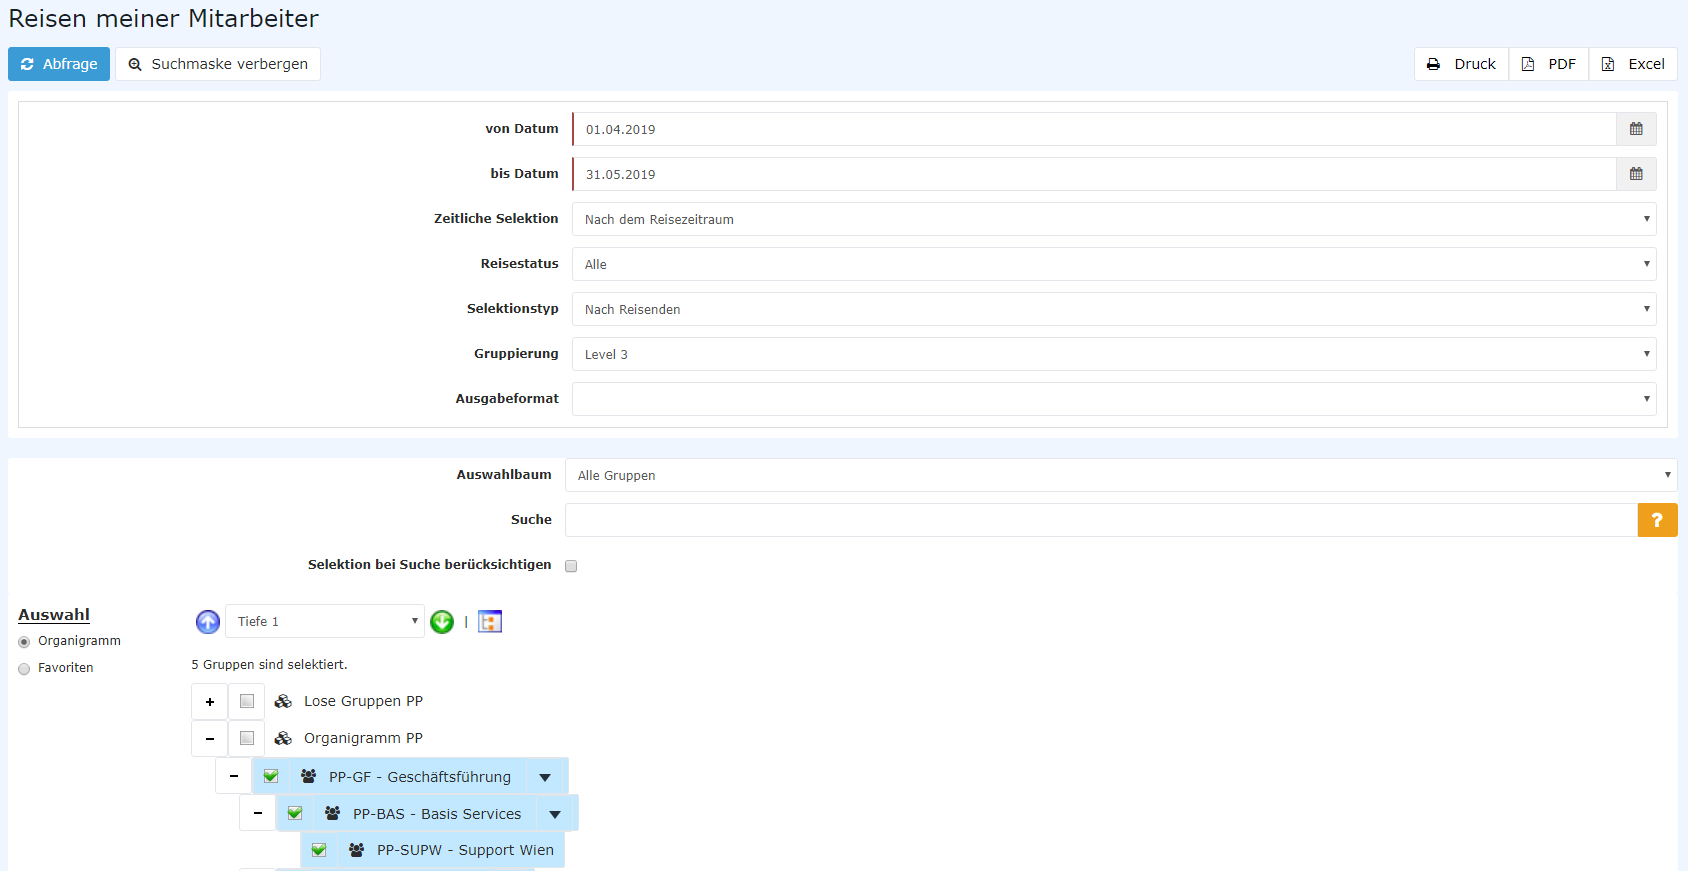Select the Favoriten radio button
The image size is (1688, 871).
pyautogui.click(x=24, y=669)
